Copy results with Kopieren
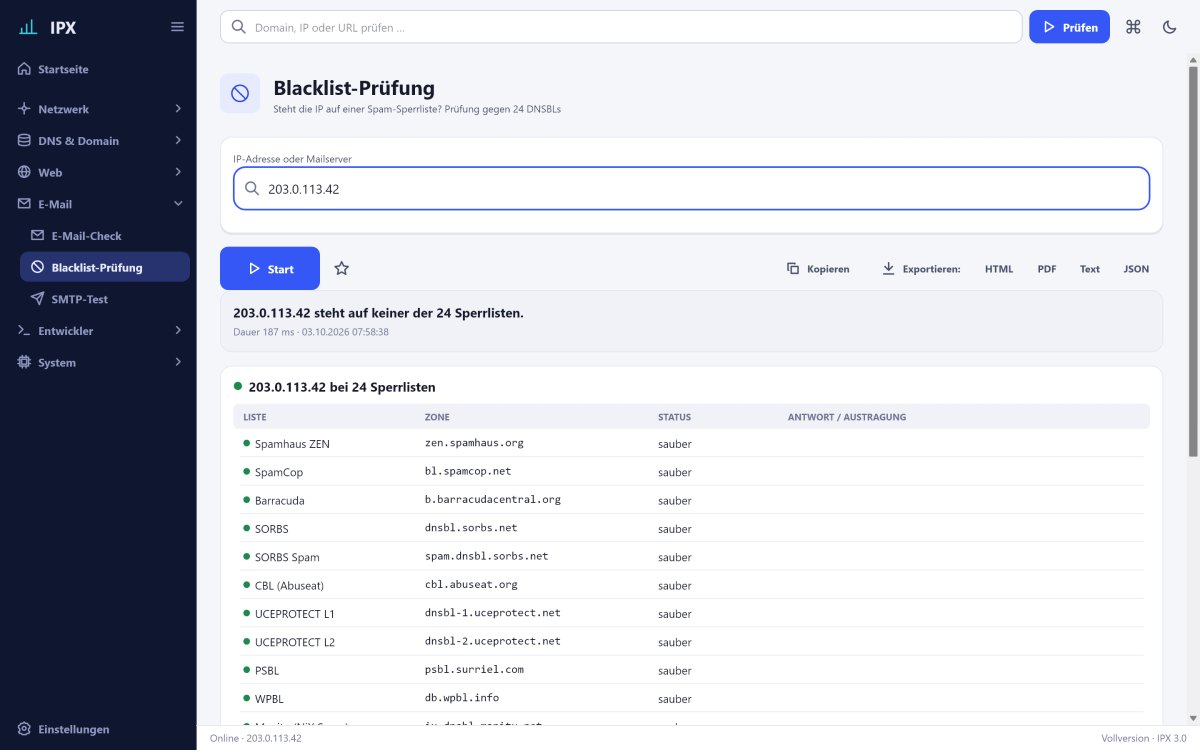 (819, 268)
